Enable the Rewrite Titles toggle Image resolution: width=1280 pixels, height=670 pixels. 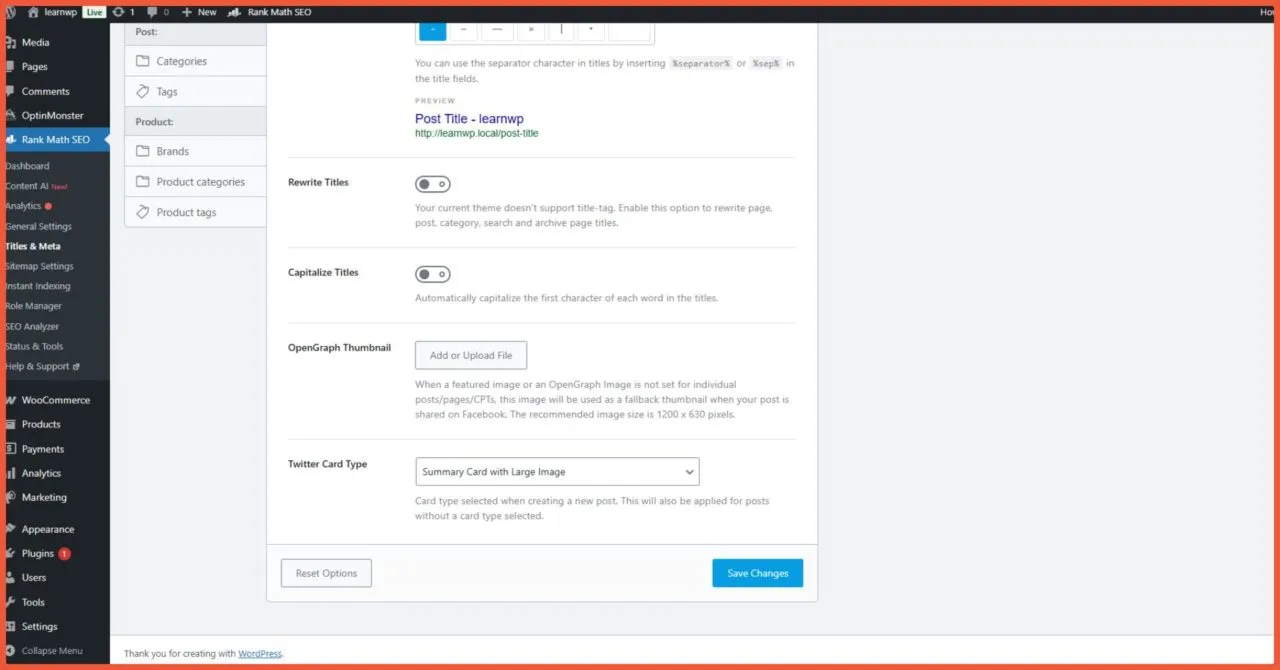pyautogui.click(x=433, y=184)
